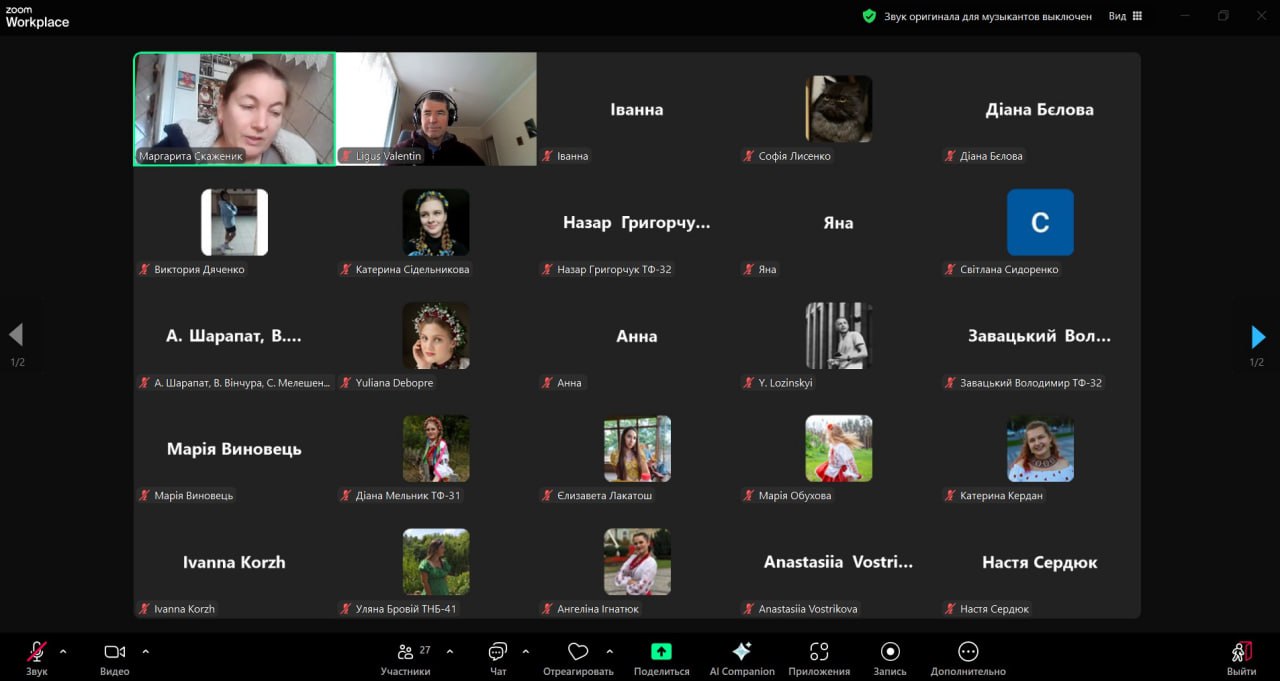Viewport: 1280px width, 681px height.
Task: Expand arrow next to Участники
Action: [x=449, y=652]
